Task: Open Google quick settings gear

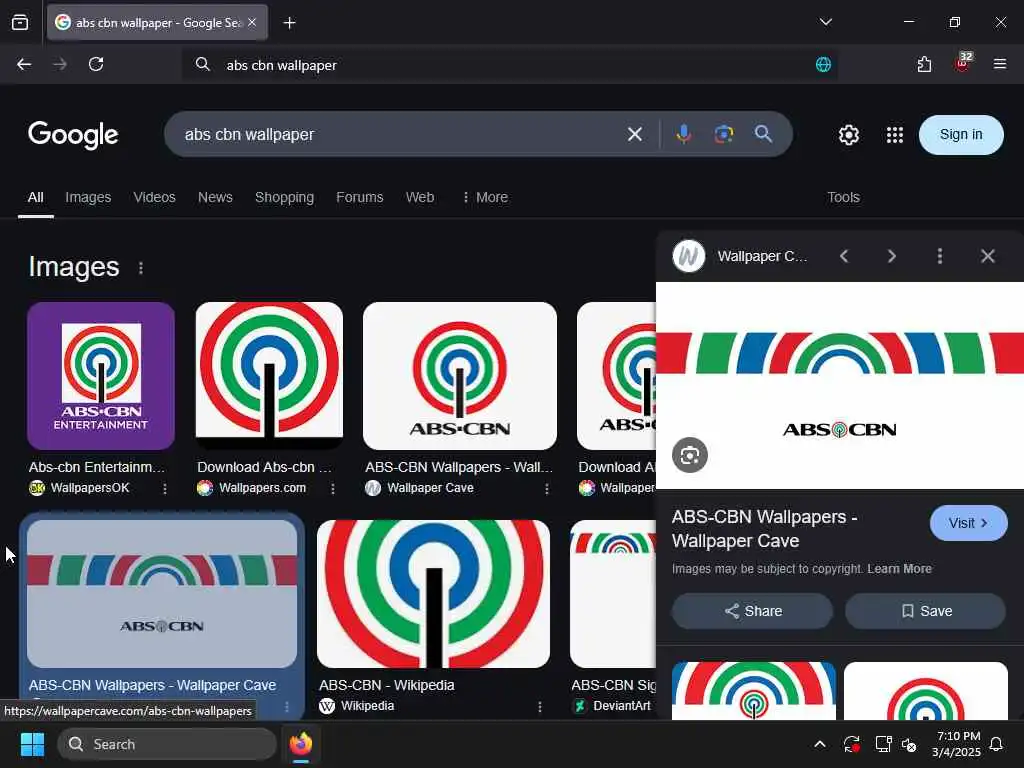Action: coord(848,135)
